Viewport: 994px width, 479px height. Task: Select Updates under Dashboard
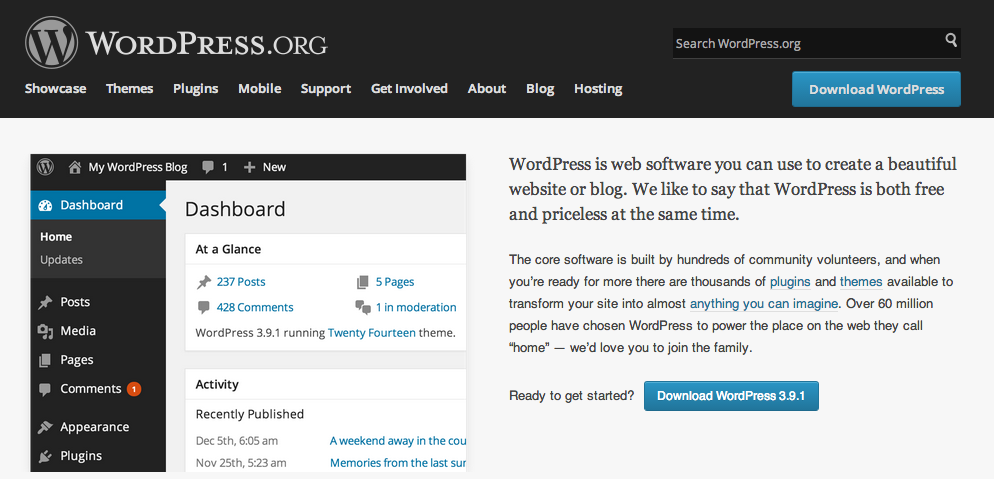click(61, 260)
